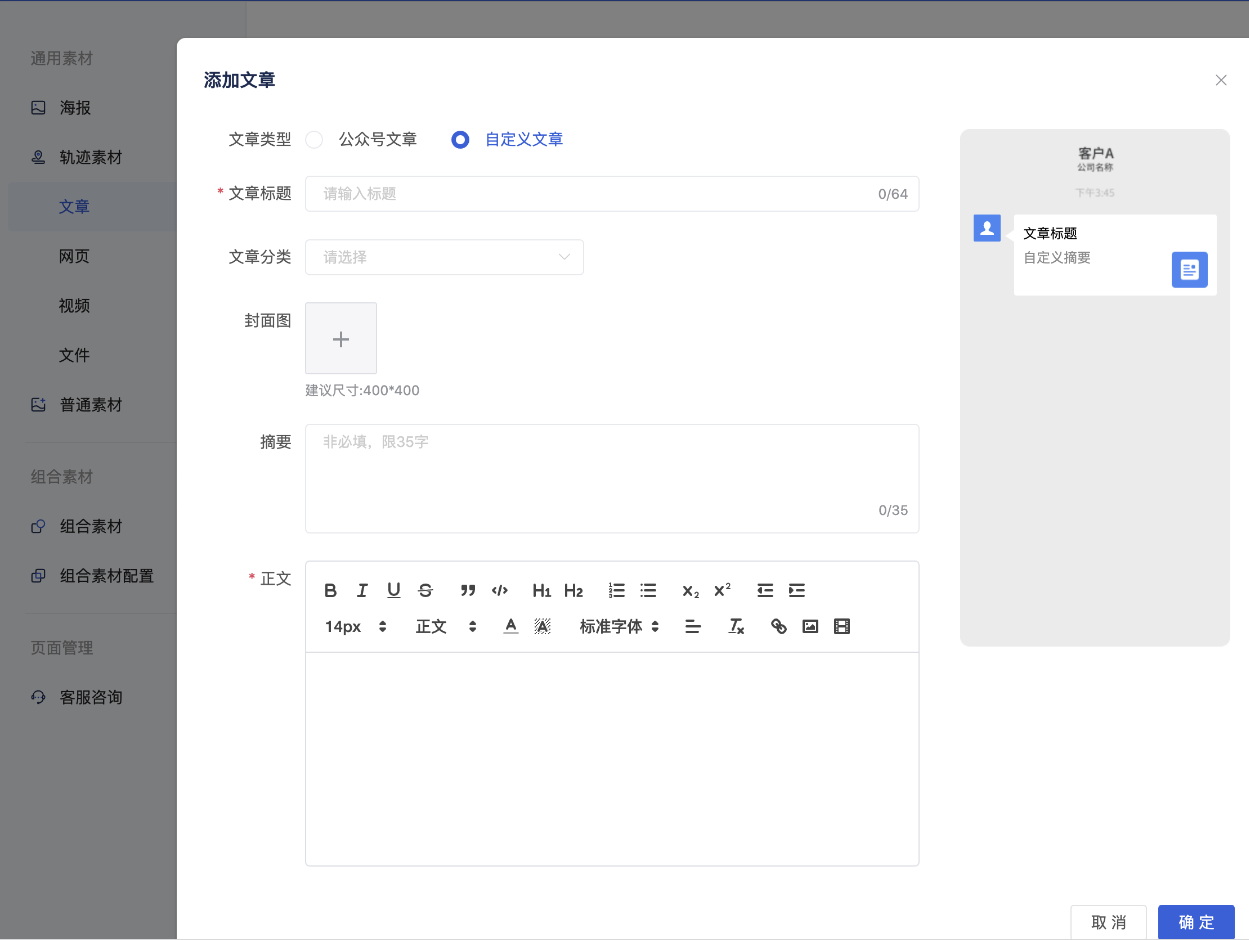Toggle bold formatting in editor toolbar

(x=331, y=590)
